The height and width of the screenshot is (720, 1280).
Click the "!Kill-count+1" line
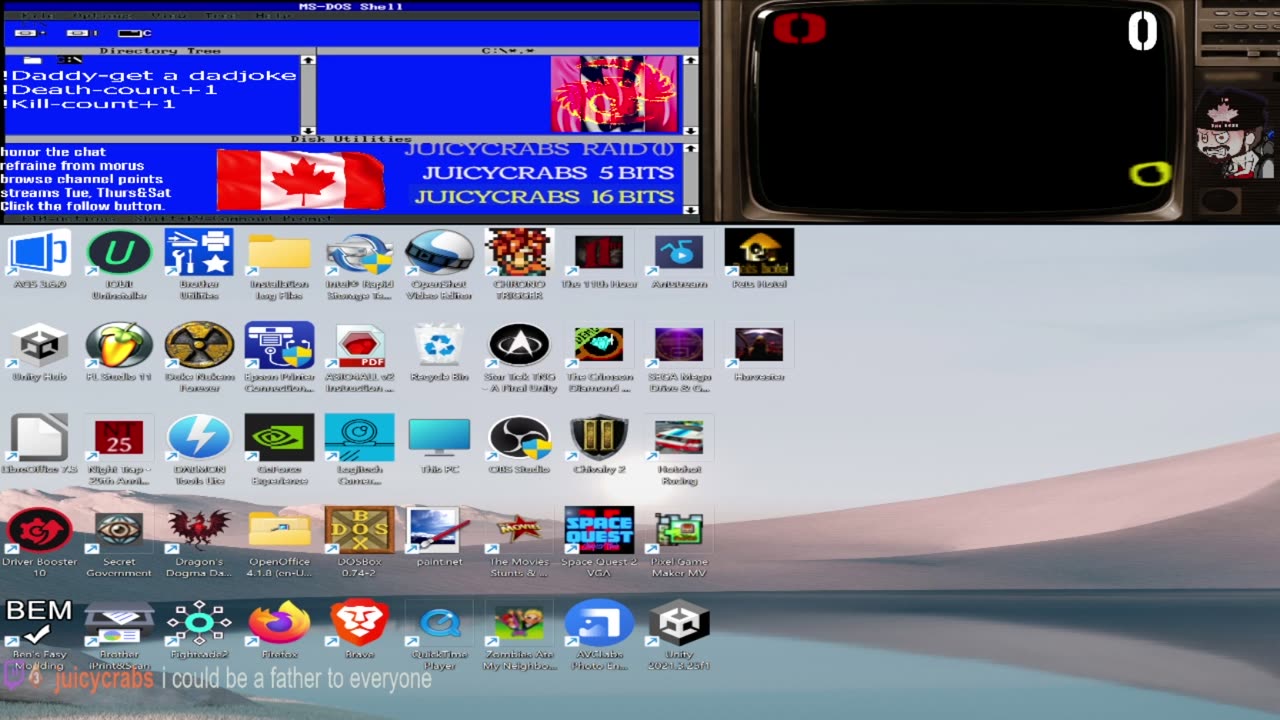tap(89, 103)
